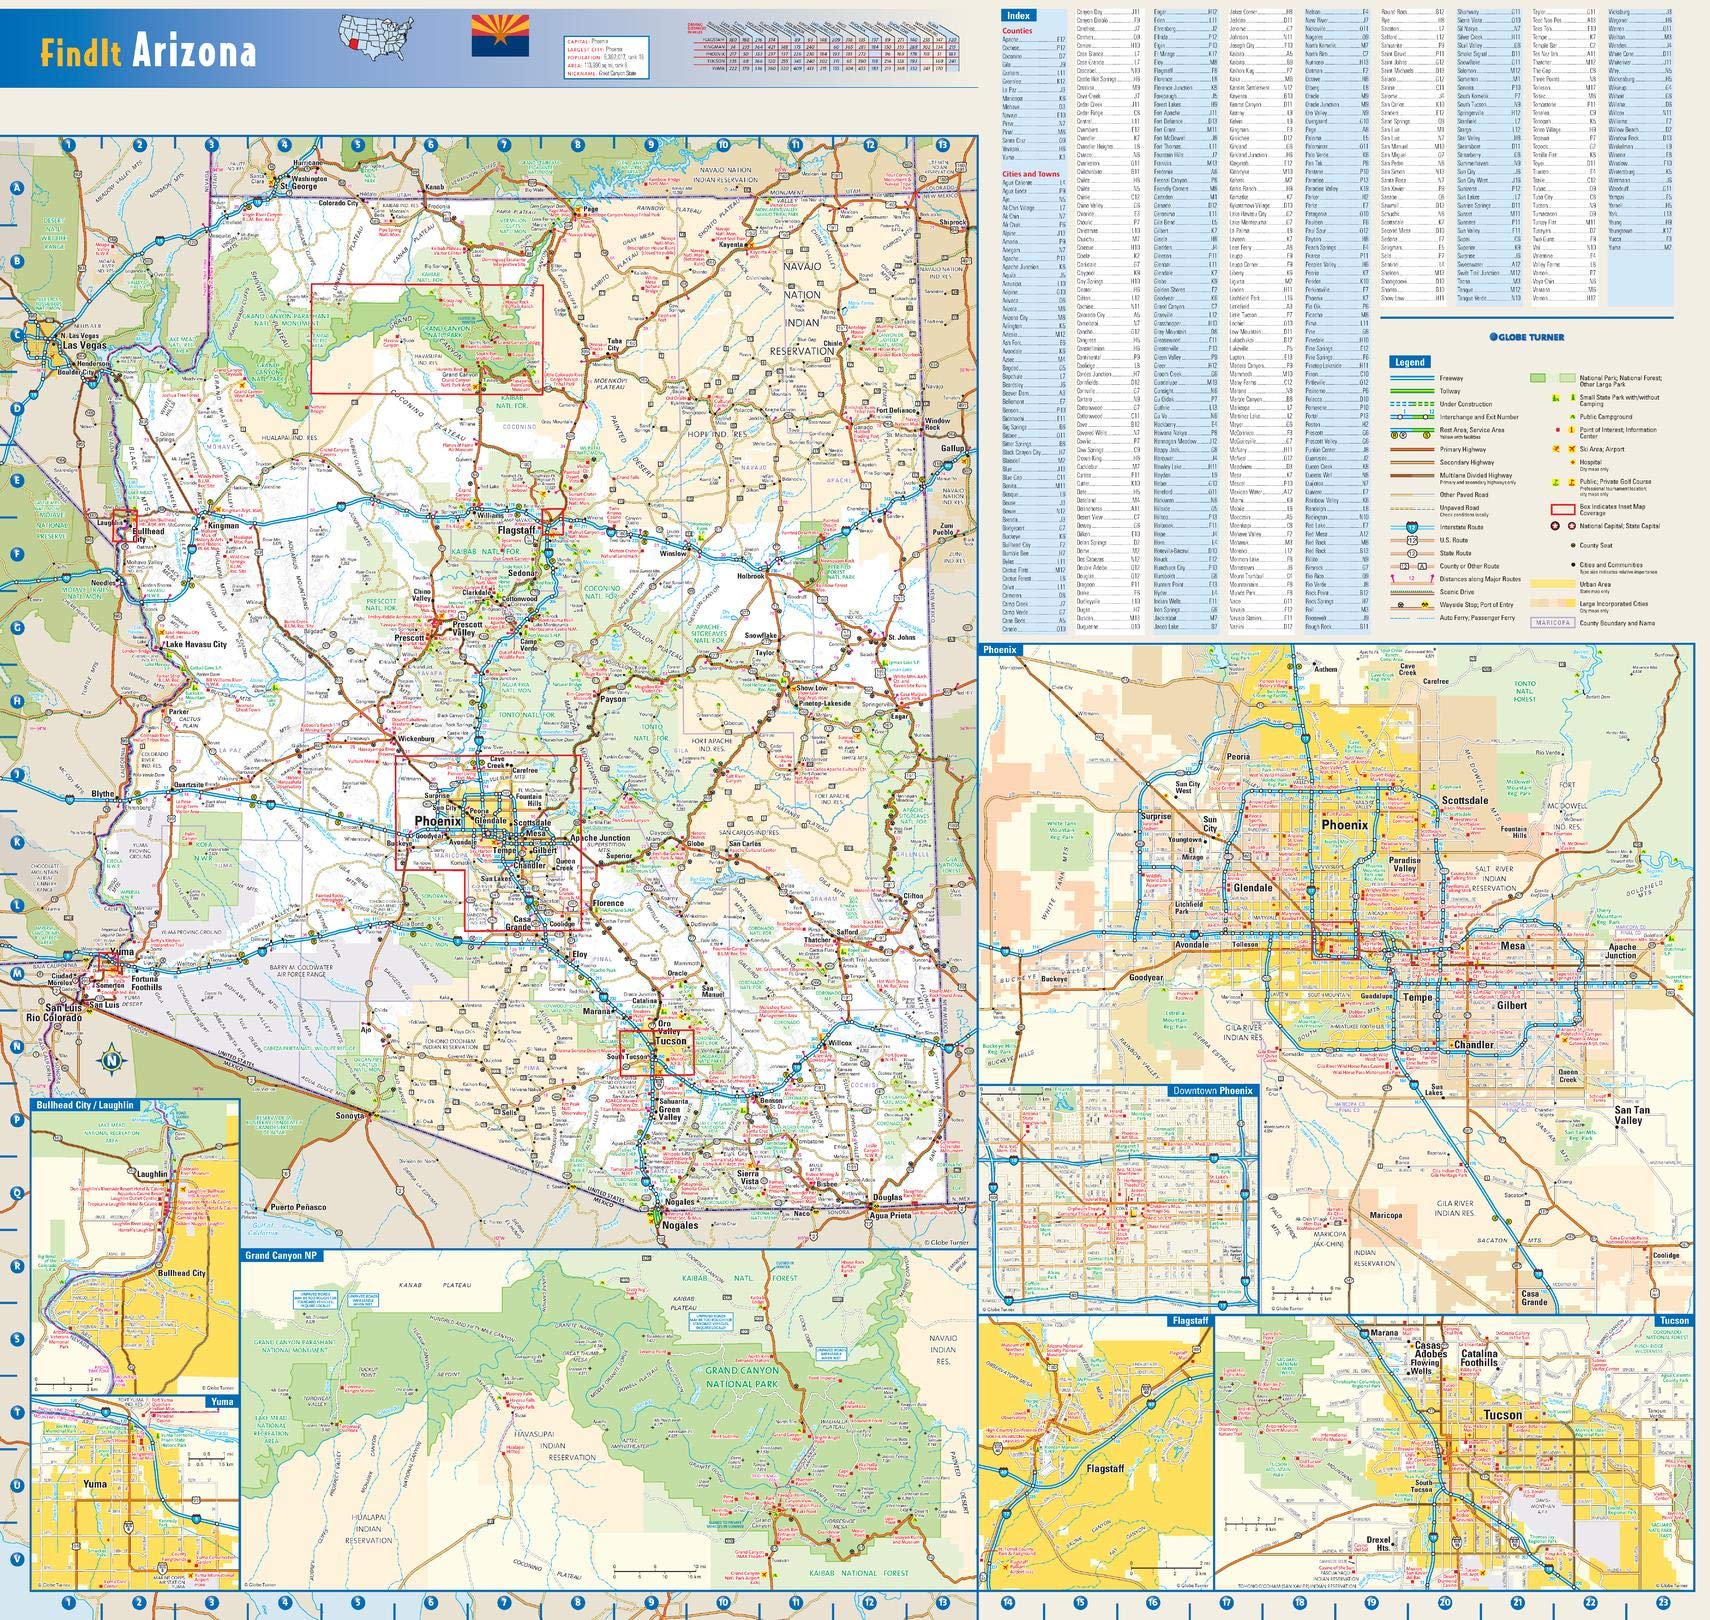The image size is (1710, 1620).
Task: Click the National Capital star symbol in Legend
Action: (1556, 526)
